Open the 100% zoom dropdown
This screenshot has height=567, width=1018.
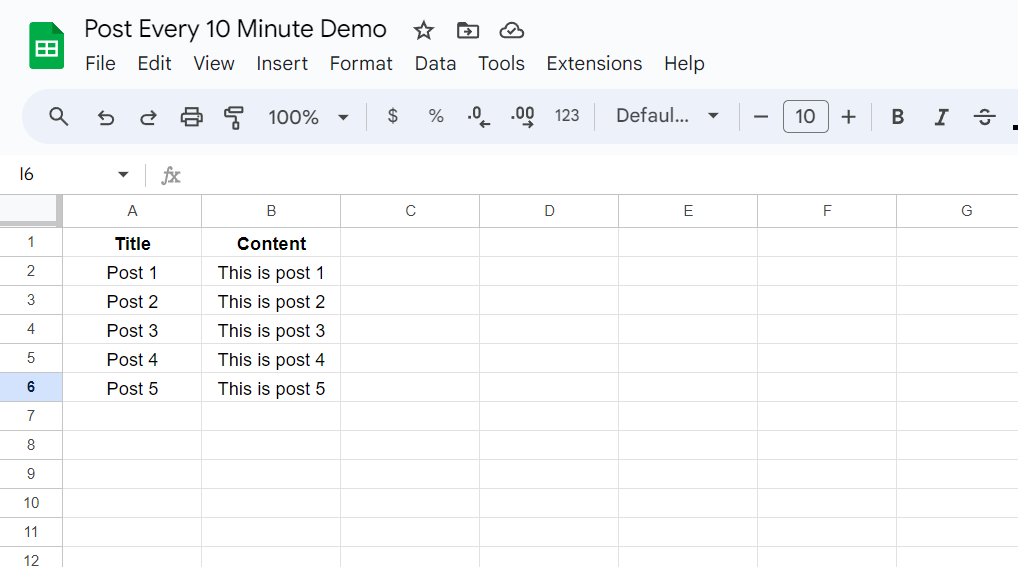(308, 117)
